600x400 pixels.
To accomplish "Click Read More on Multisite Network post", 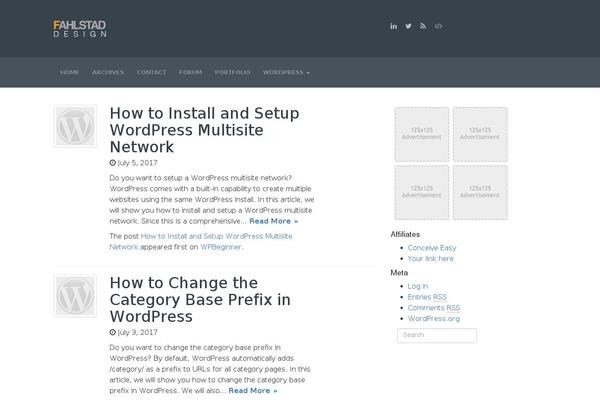I will pyautogui.click(x=274, y=221).
